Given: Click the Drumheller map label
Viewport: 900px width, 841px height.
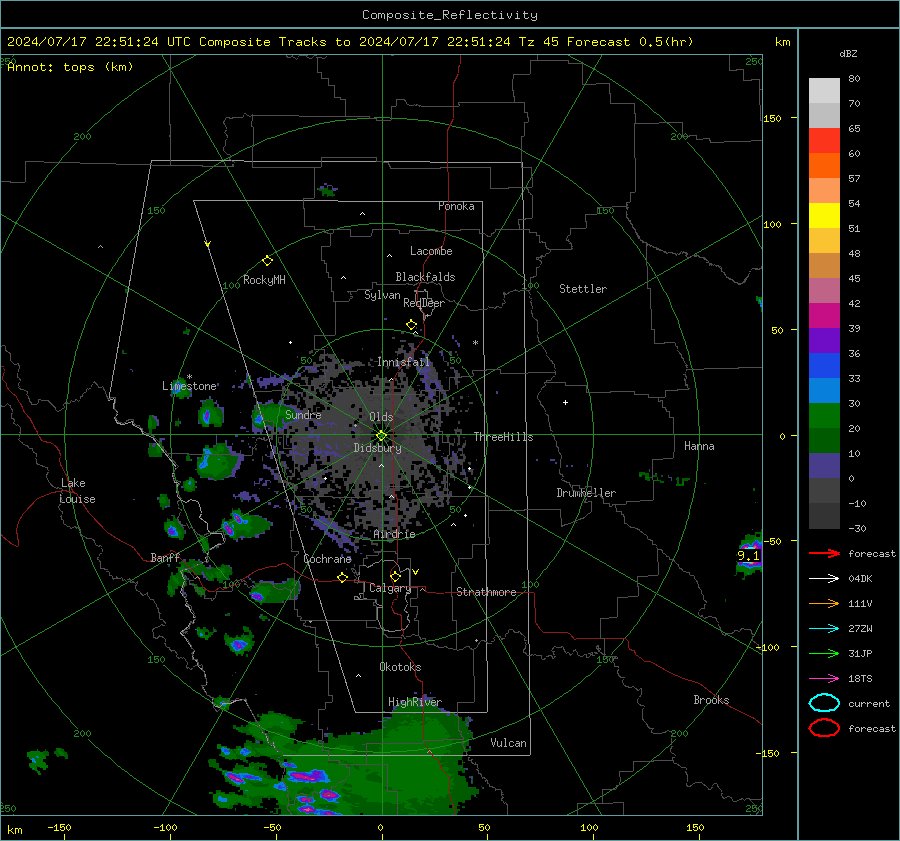Looking at the screenshot, I should pos(586,493).
